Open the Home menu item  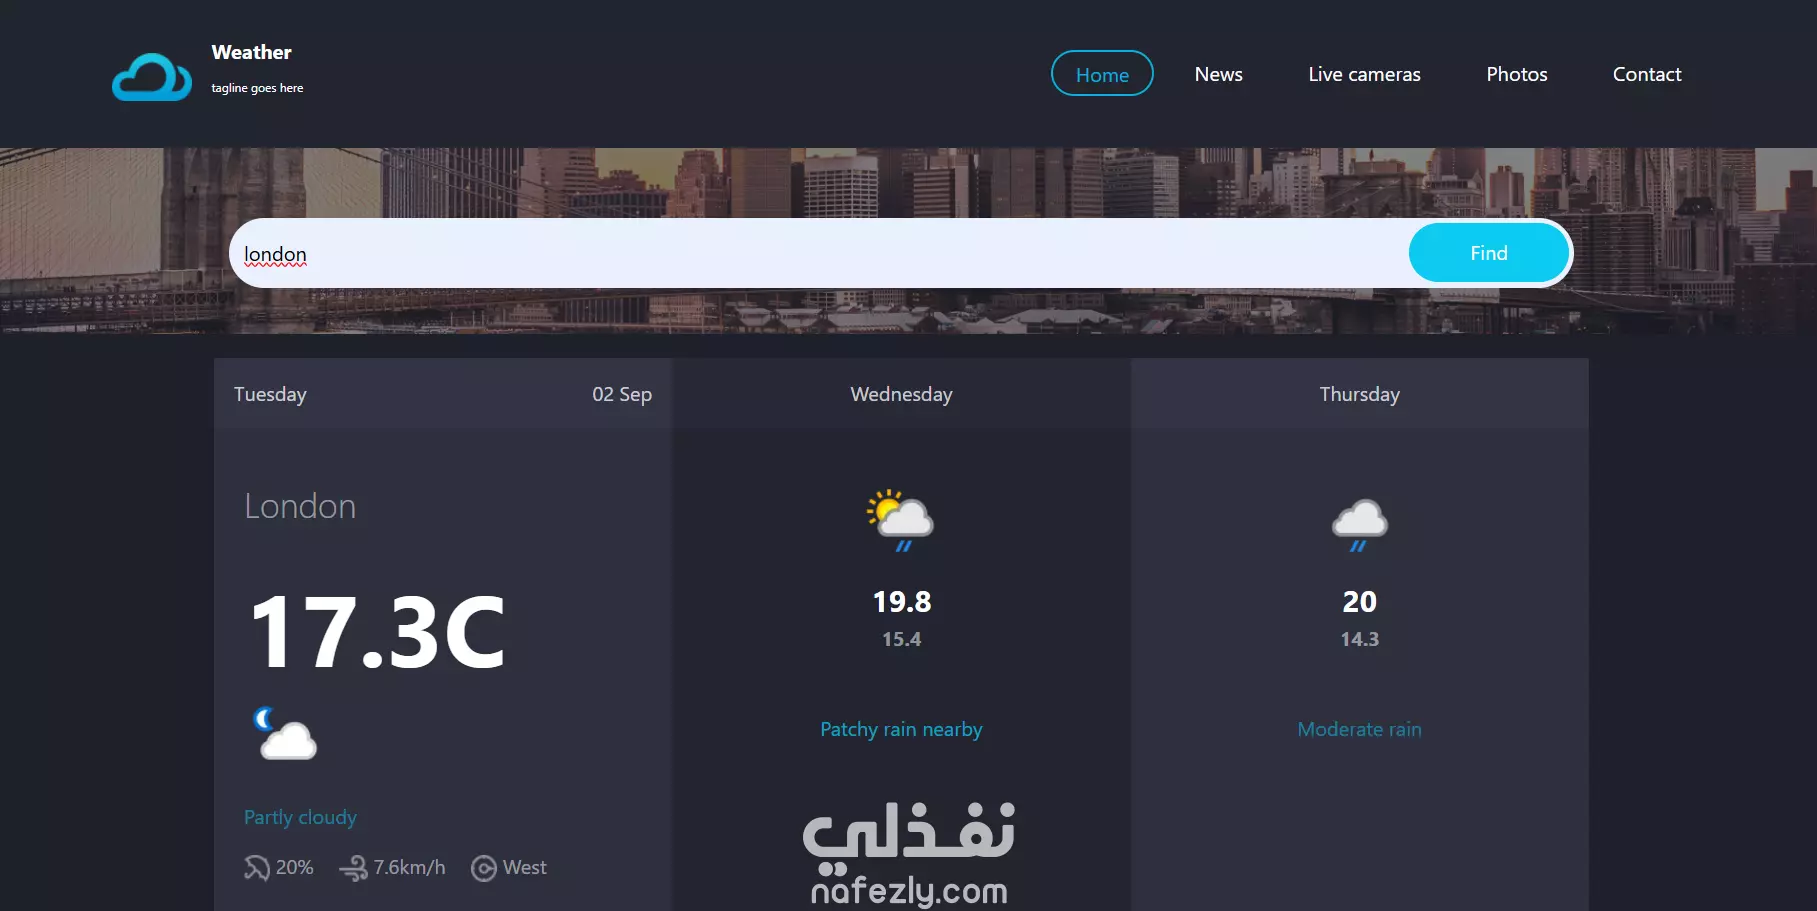pyautogui.click(x=1102, y=74)
